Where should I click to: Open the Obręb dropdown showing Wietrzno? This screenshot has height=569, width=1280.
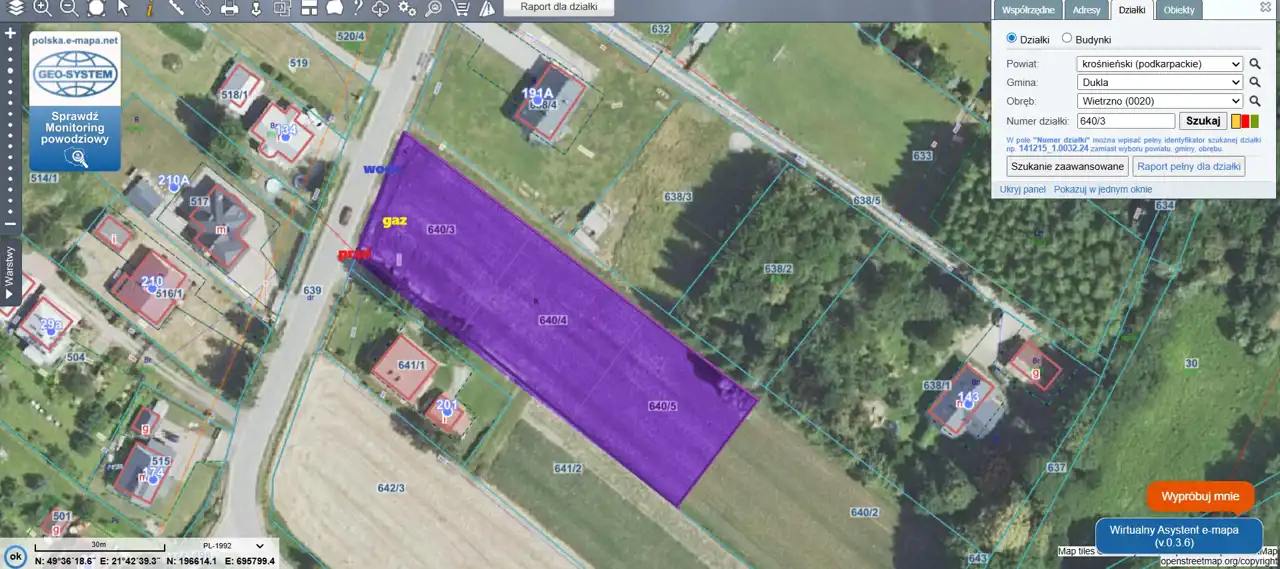1159,101
